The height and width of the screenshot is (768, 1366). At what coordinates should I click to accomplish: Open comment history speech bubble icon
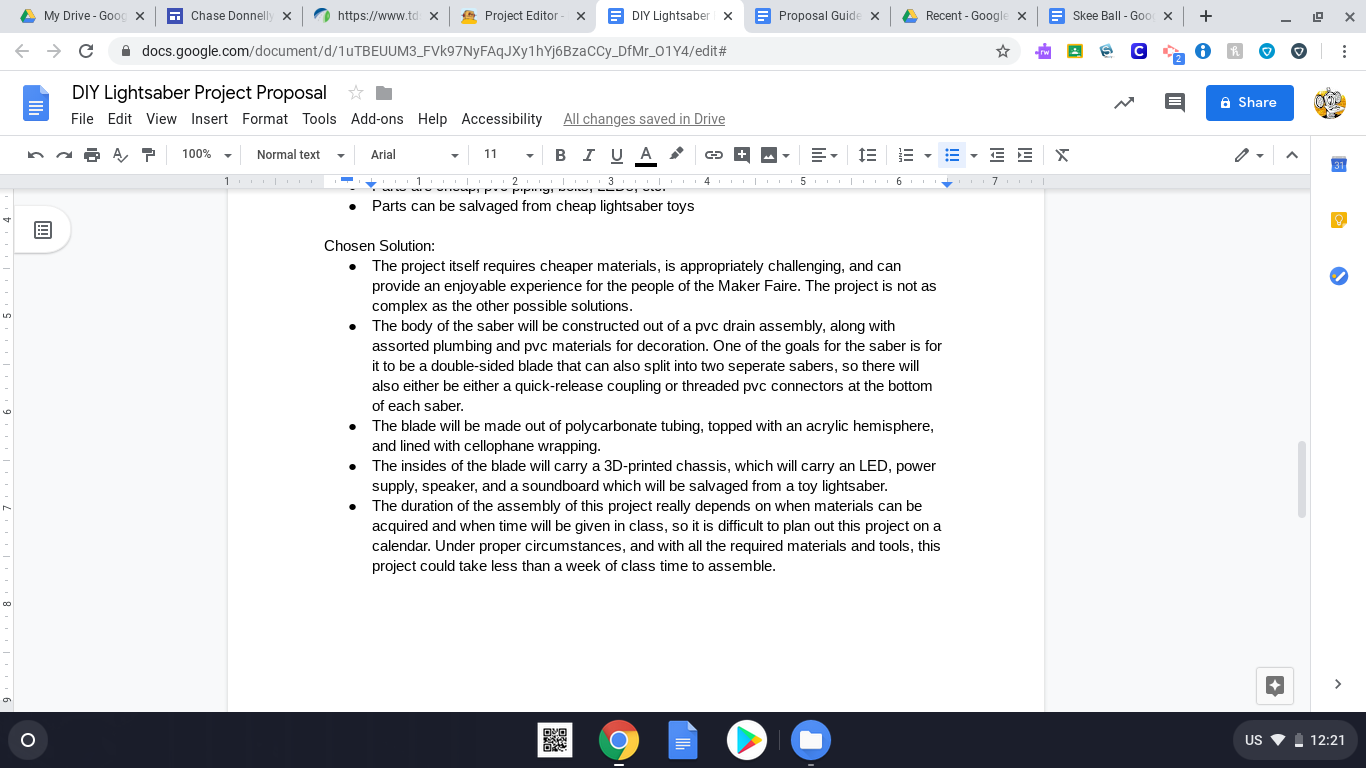coord(1175,102)
